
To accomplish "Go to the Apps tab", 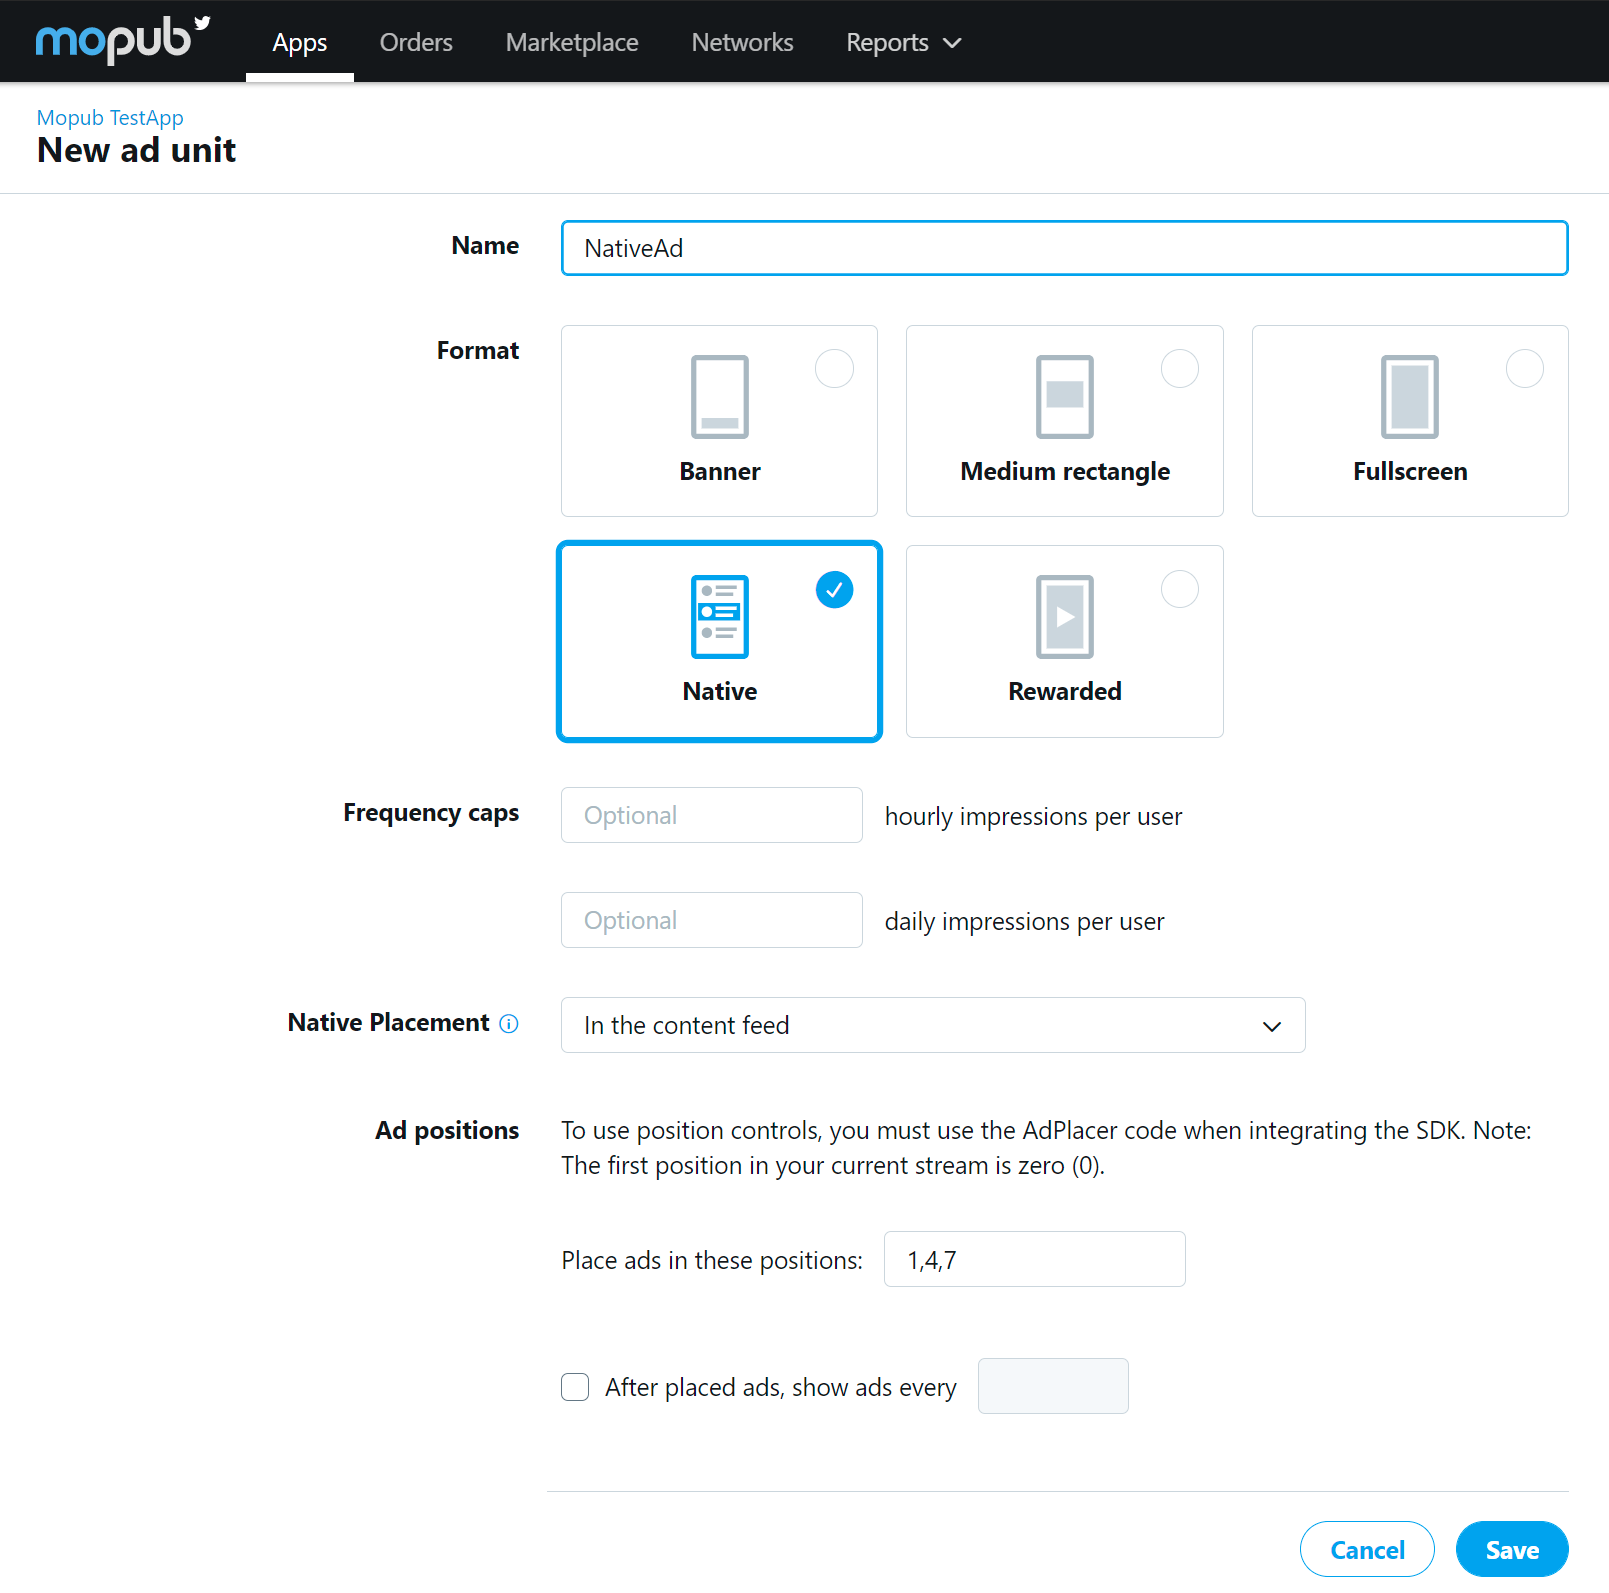I will click(x=300, y=42).
